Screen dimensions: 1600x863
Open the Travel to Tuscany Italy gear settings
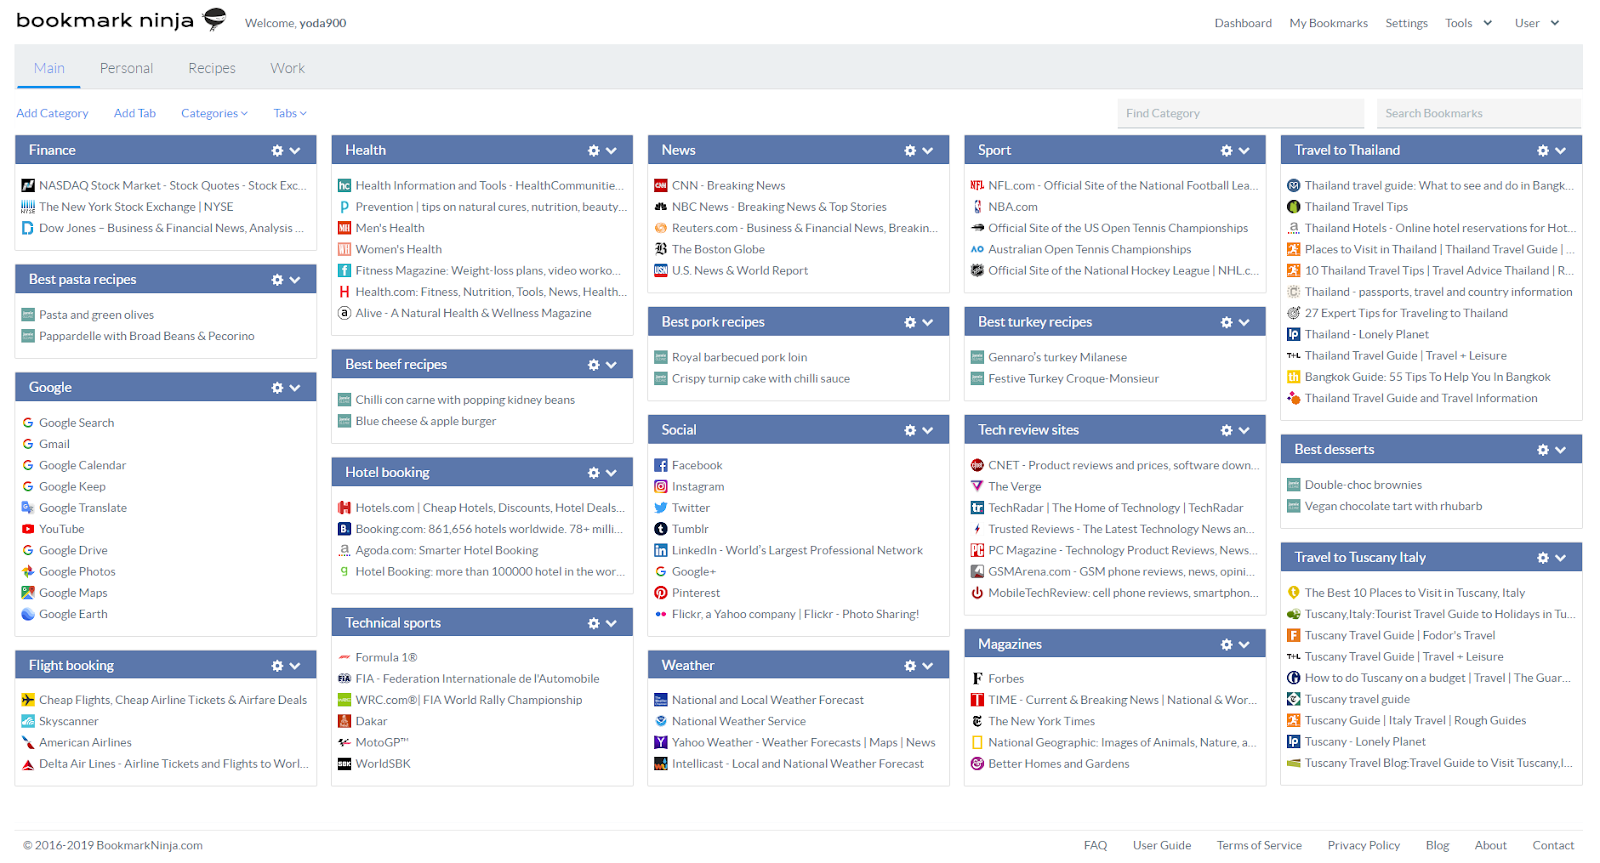tap(1543, 558)
